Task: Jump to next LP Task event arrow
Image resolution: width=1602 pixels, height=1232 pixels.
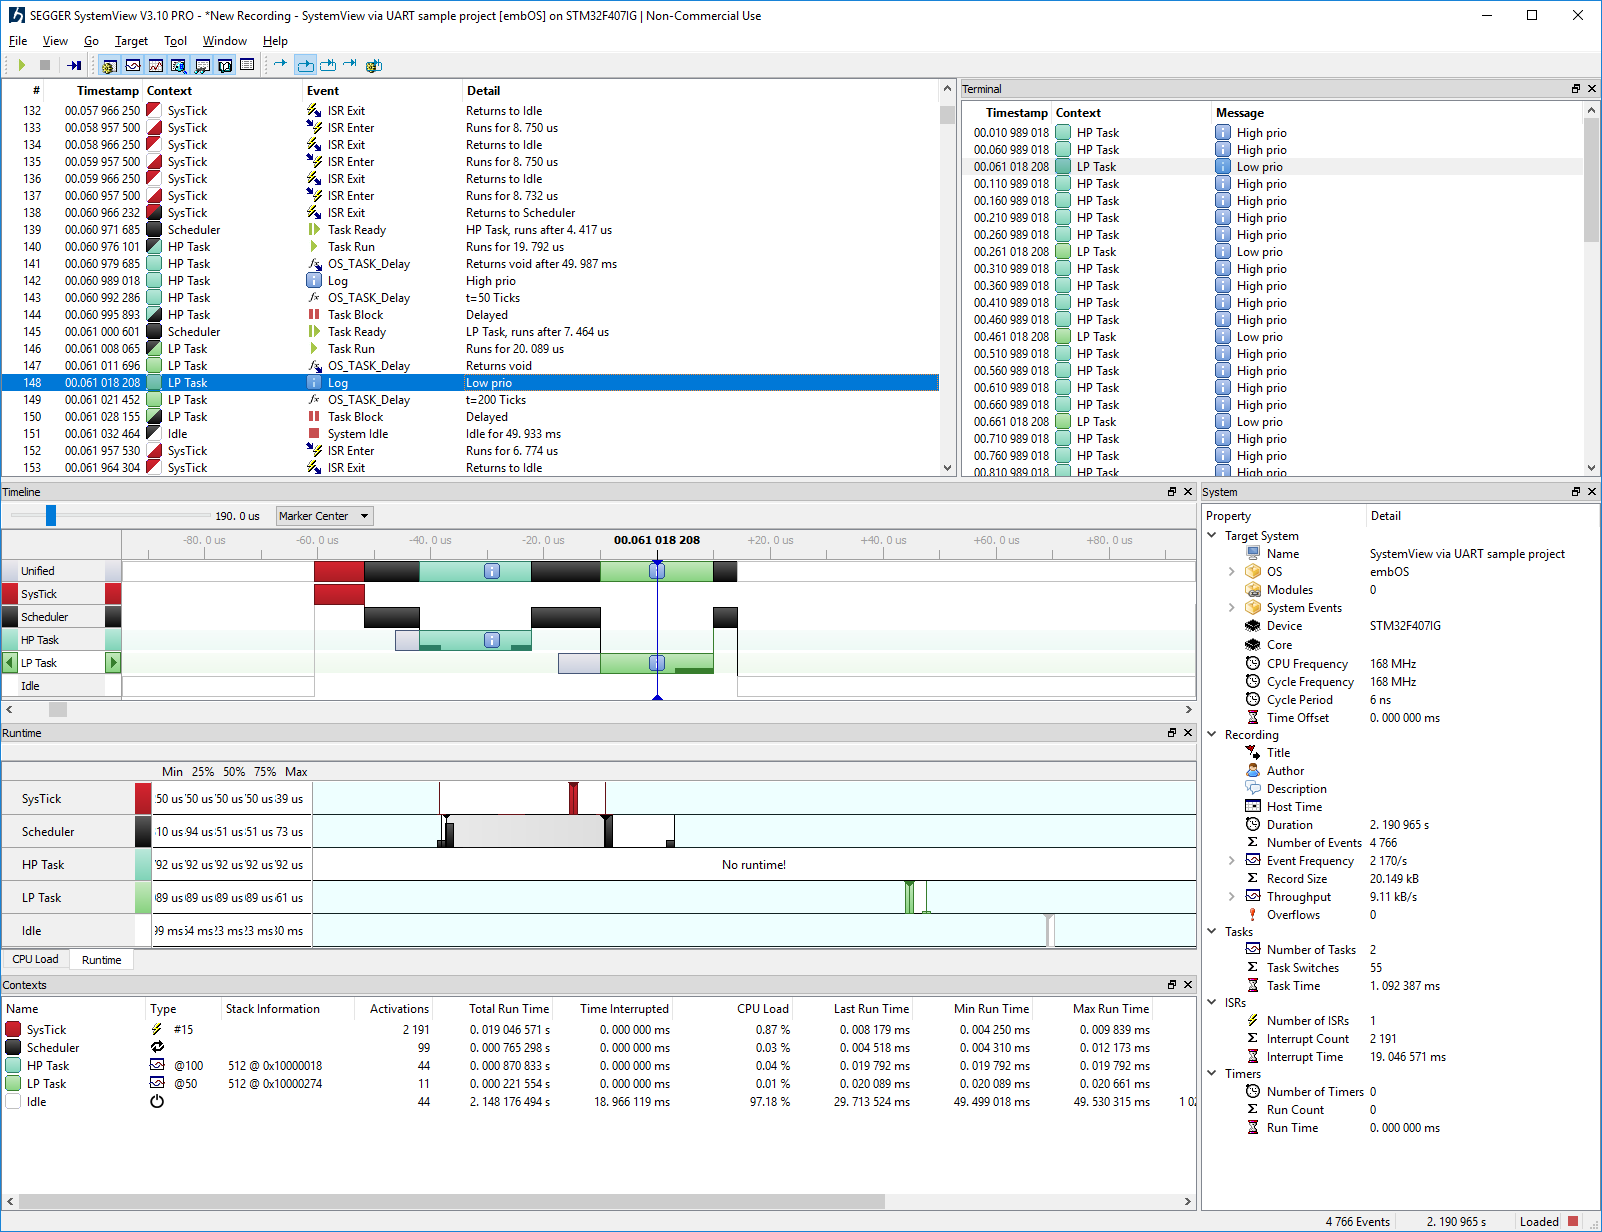Action: [113, 662]
